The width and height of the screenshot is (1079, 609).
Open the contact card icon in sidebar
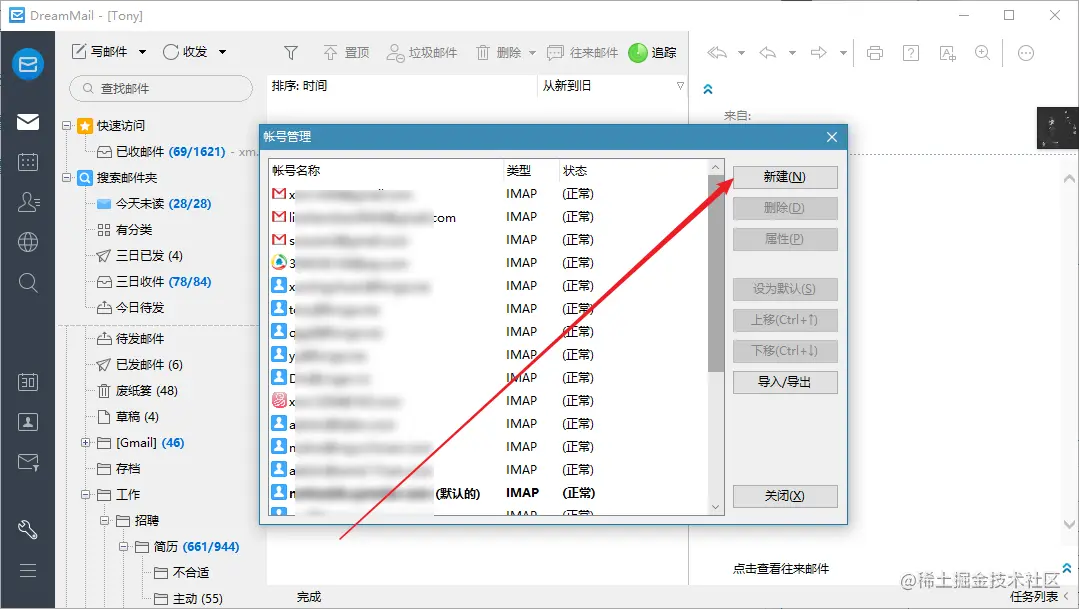(28, 422)
